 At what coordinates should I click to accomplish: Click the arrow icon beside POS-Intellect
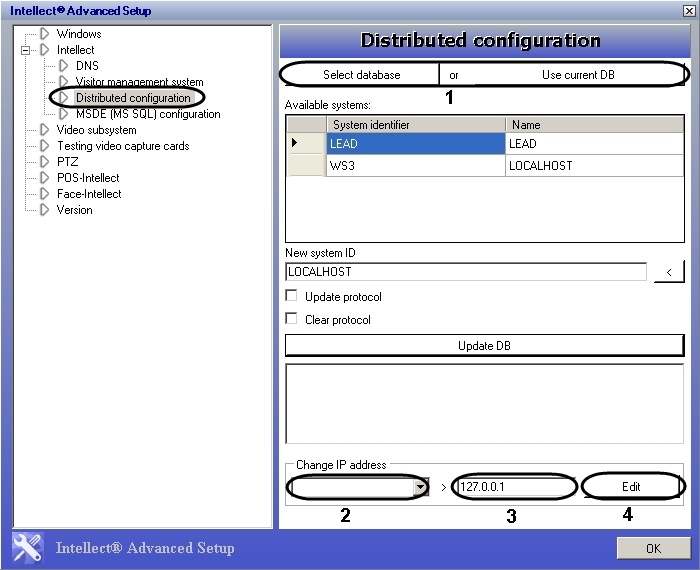(44, 178)
